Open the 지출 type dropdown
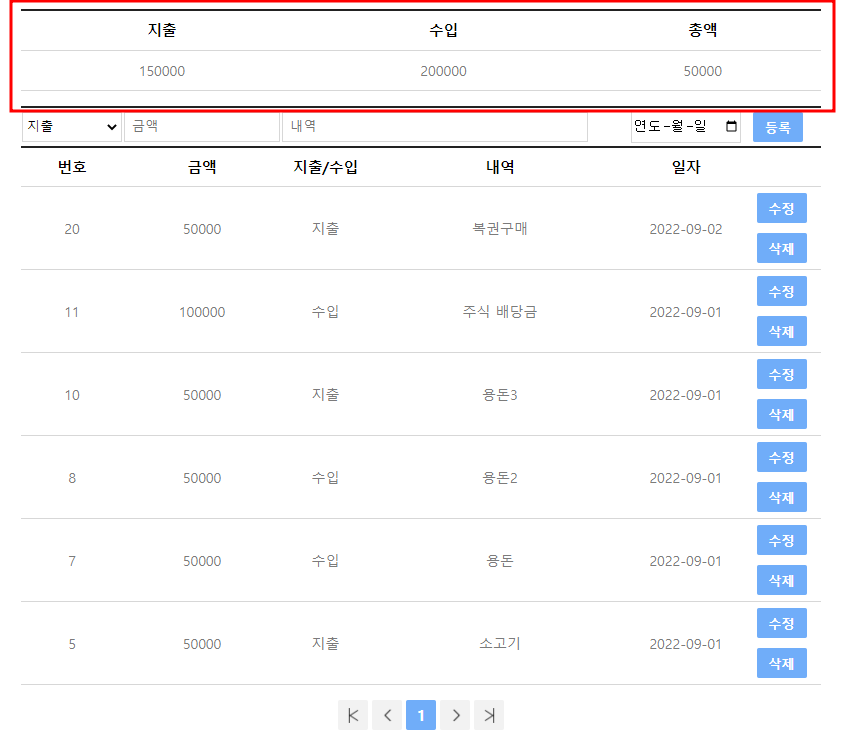848x752 pixels. (71, 127)
